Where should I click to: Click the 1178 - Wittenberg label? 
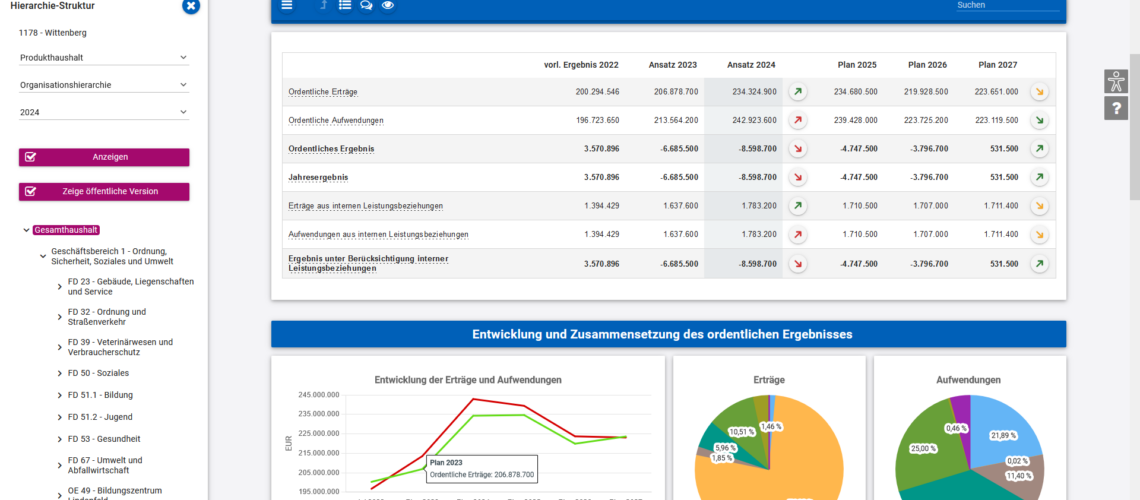click(50, 33)
